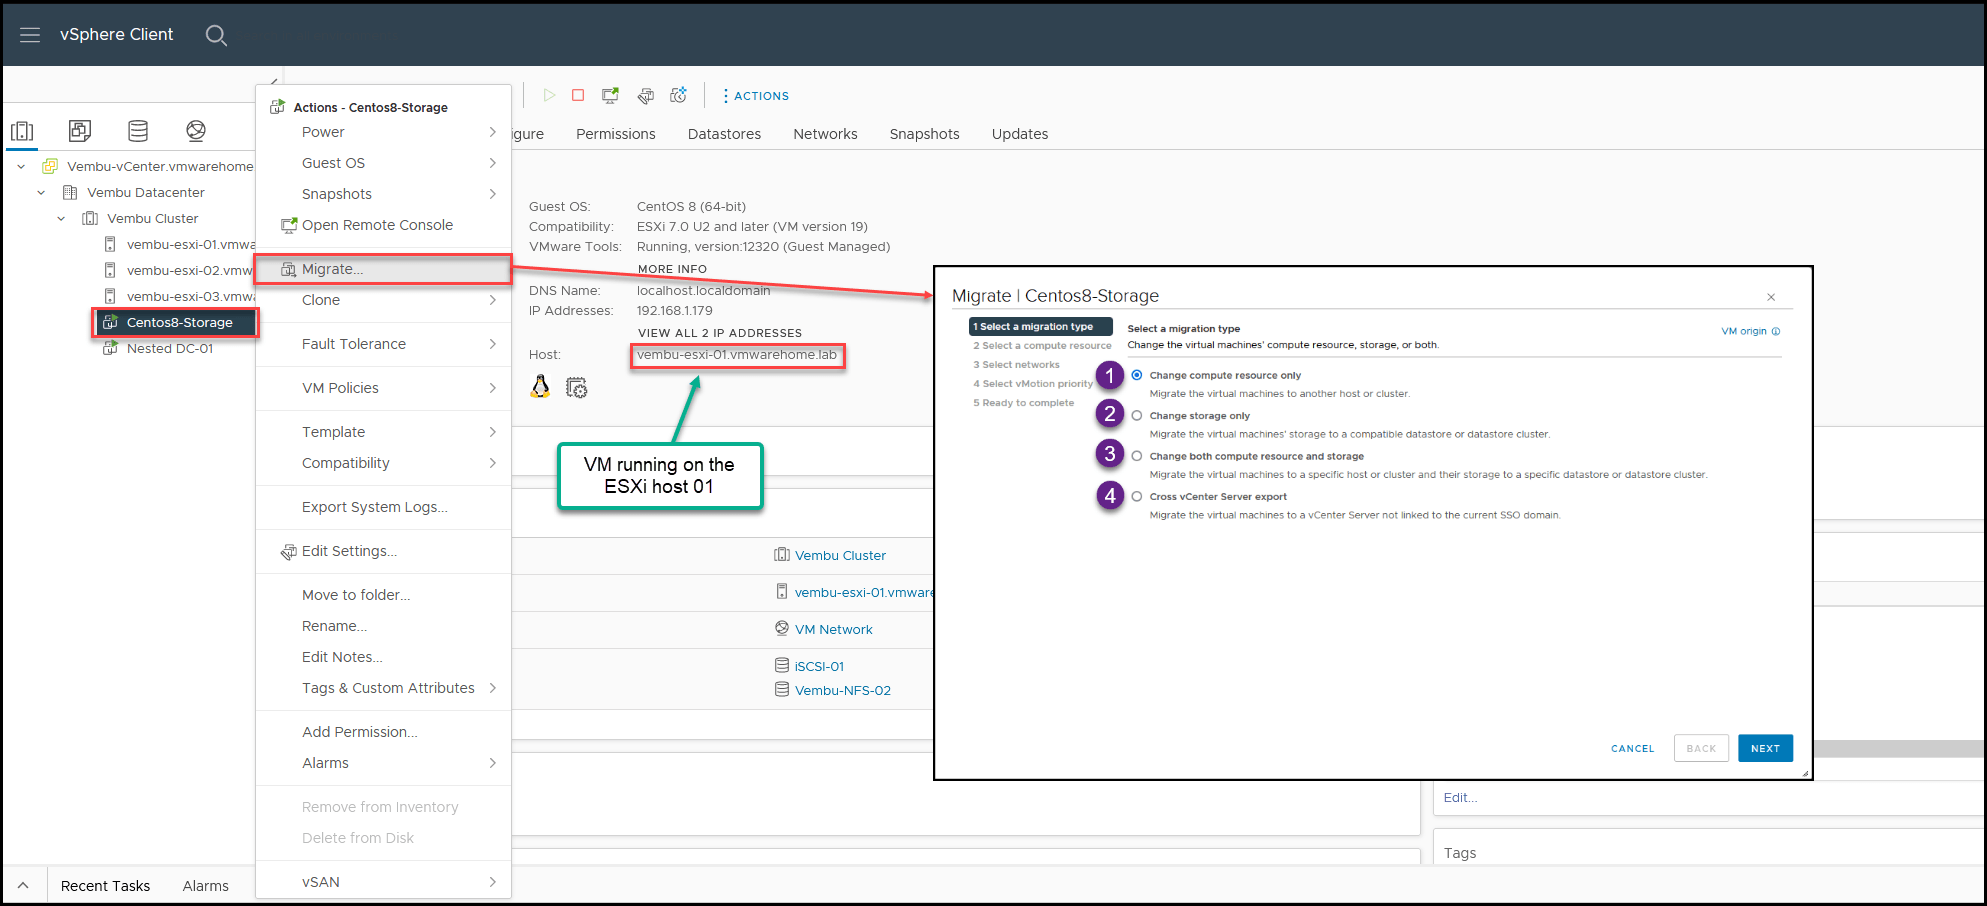
Task: Close the Migrate dialog
Action: point(1771,297)
